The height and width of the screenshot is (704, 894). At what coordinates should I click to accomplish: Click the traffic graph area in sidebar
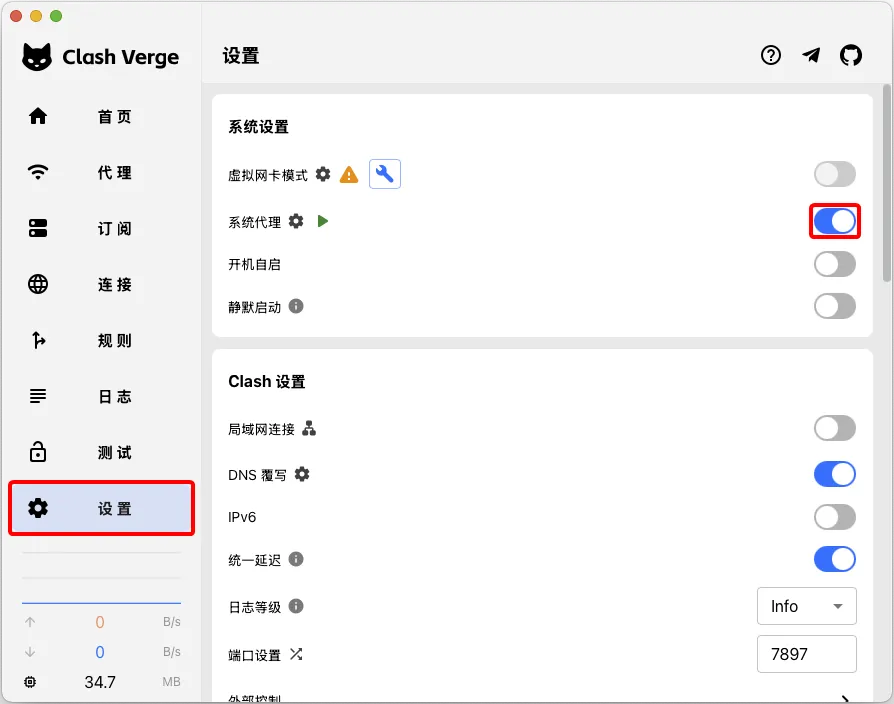click(101, 578)
